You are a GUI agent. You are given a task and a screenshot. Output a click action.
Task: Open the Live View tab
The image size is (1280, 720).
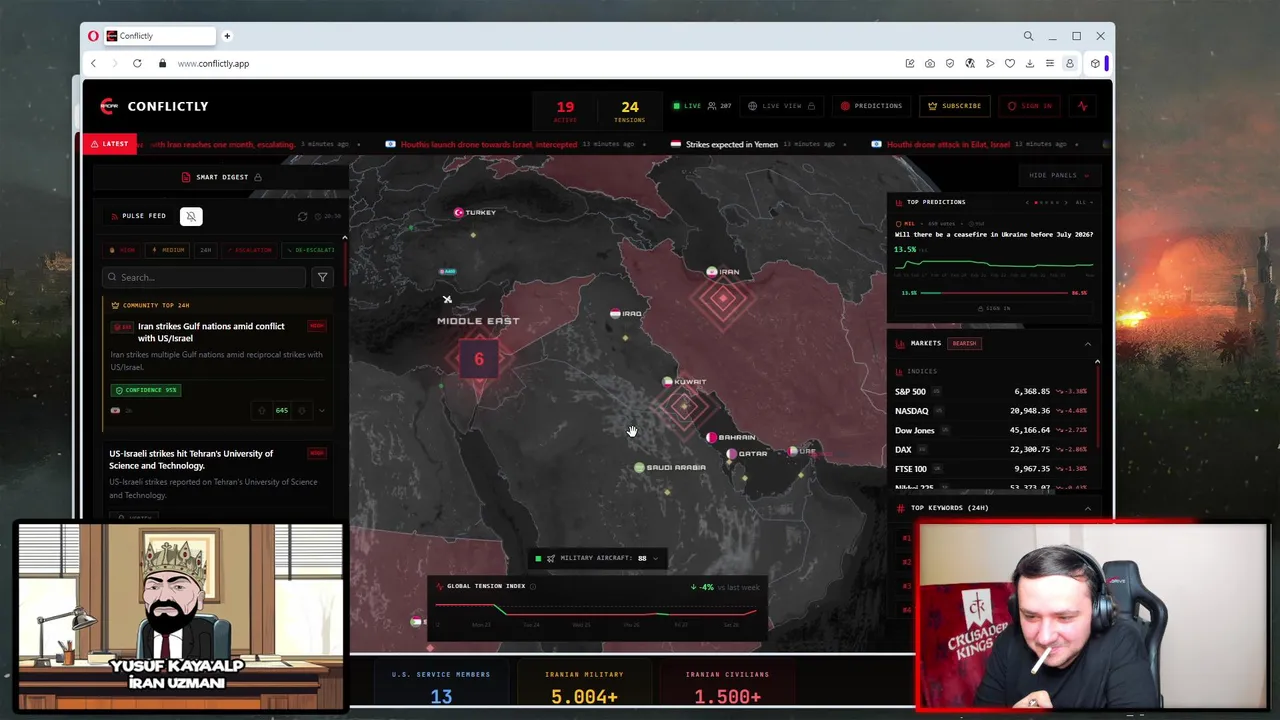pos(781,106)
